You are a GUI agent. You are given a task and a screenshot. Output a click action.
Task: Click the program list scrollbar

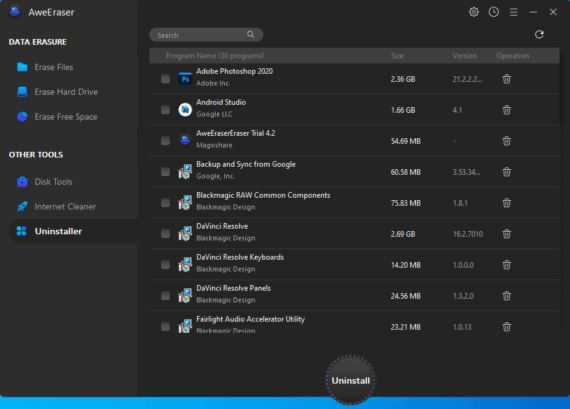point(562,91)
